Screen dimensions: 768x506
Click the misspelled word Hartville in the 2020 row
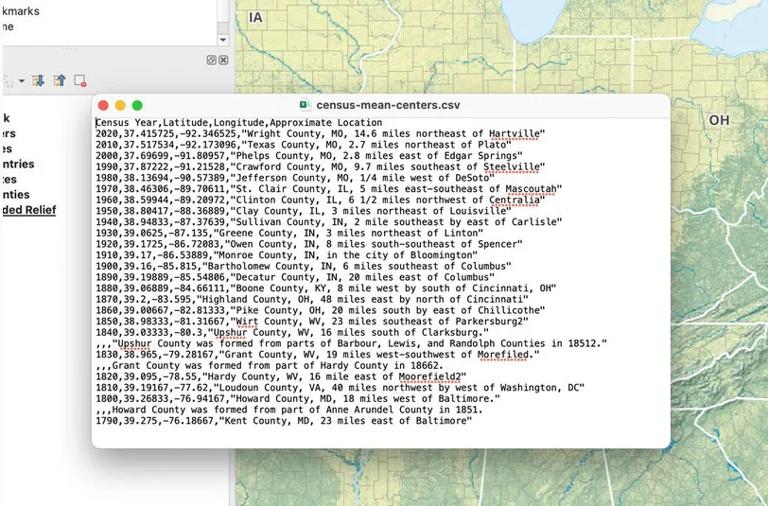[x=514, y=133]
